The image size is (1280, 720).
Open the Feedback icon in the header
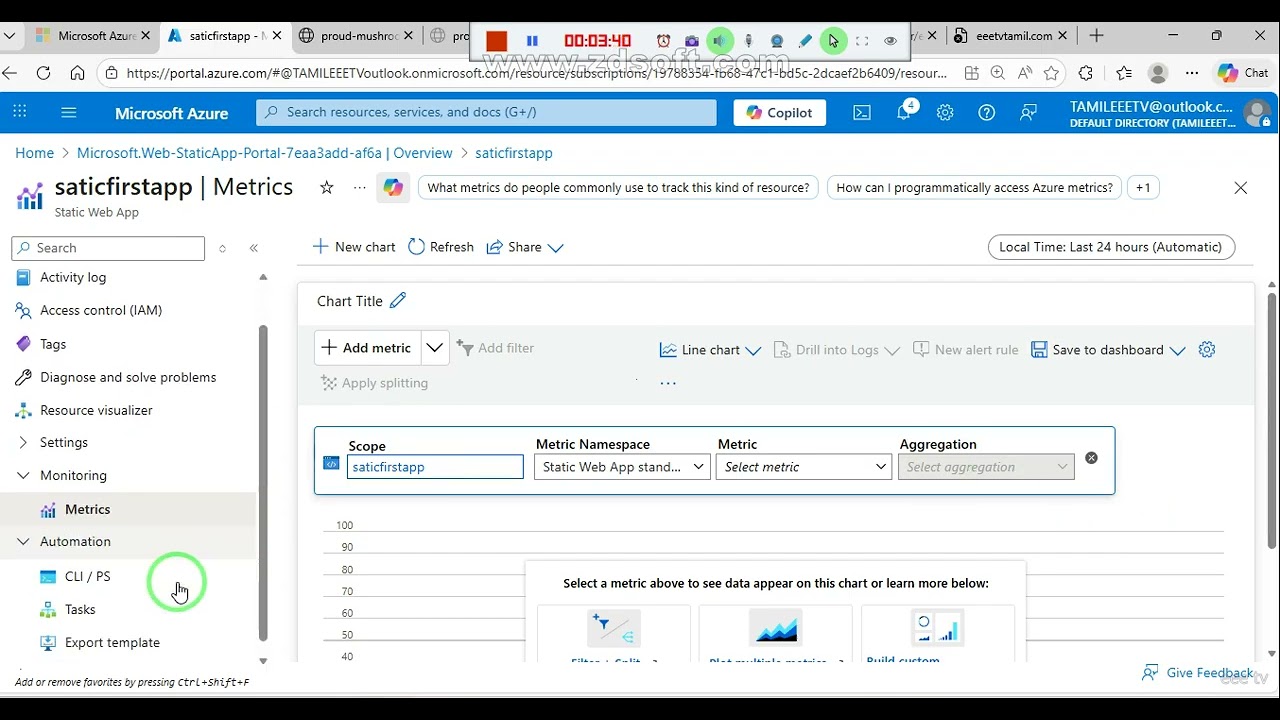click(1028, 113)
